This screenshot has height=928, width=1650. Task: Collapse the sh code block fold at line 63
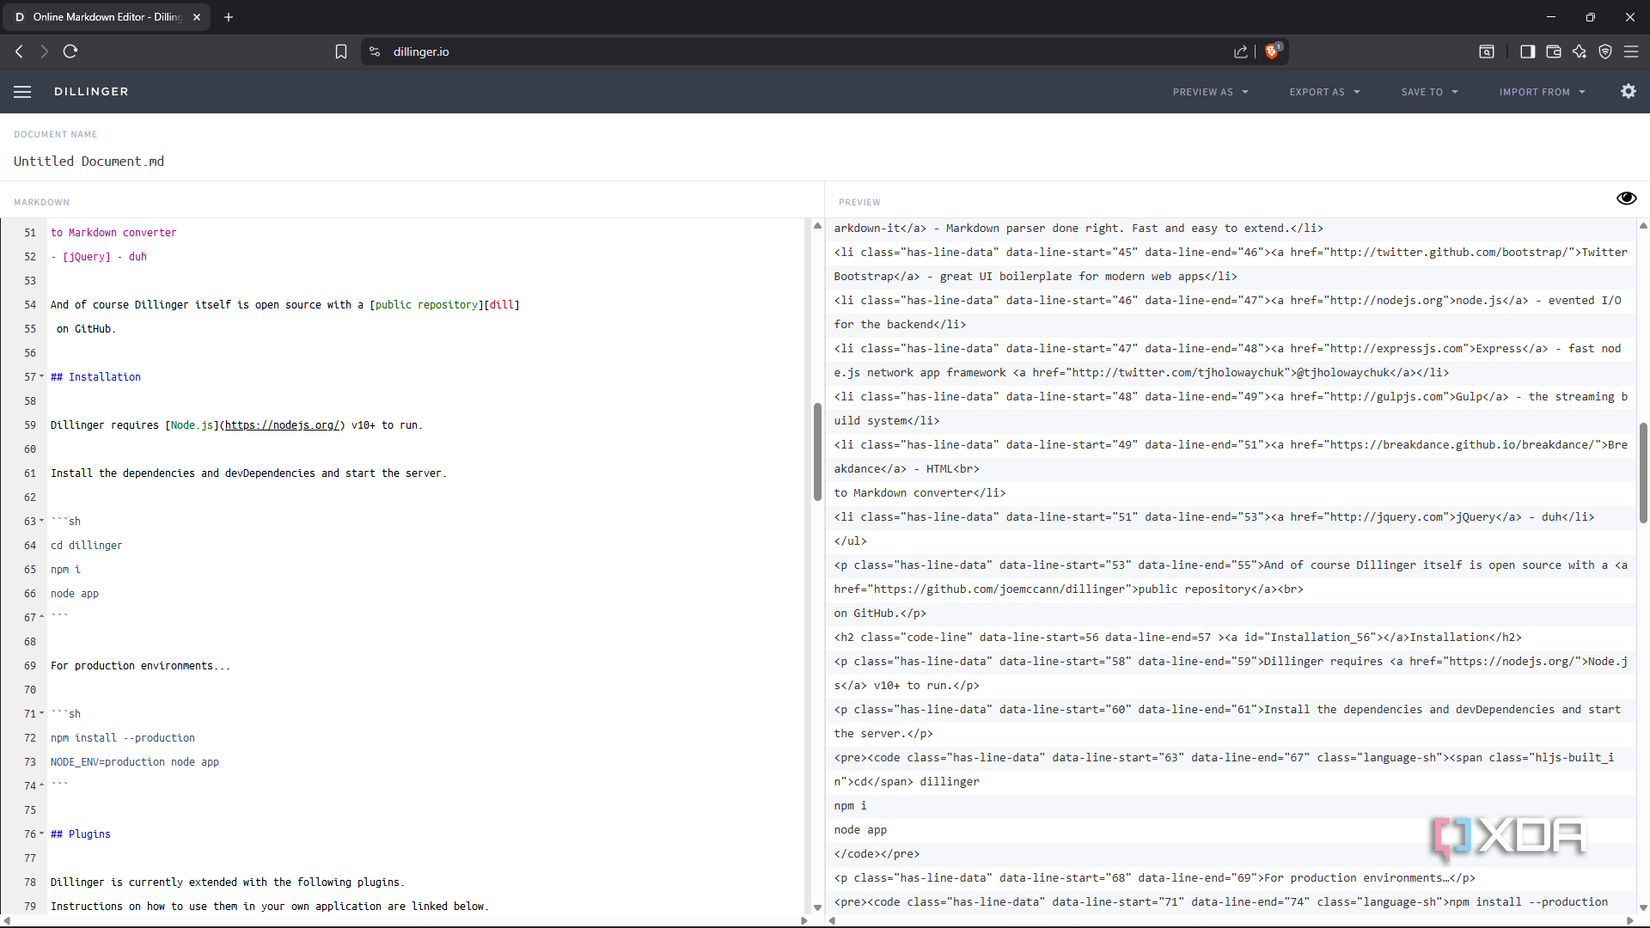(x=42, y=521)
